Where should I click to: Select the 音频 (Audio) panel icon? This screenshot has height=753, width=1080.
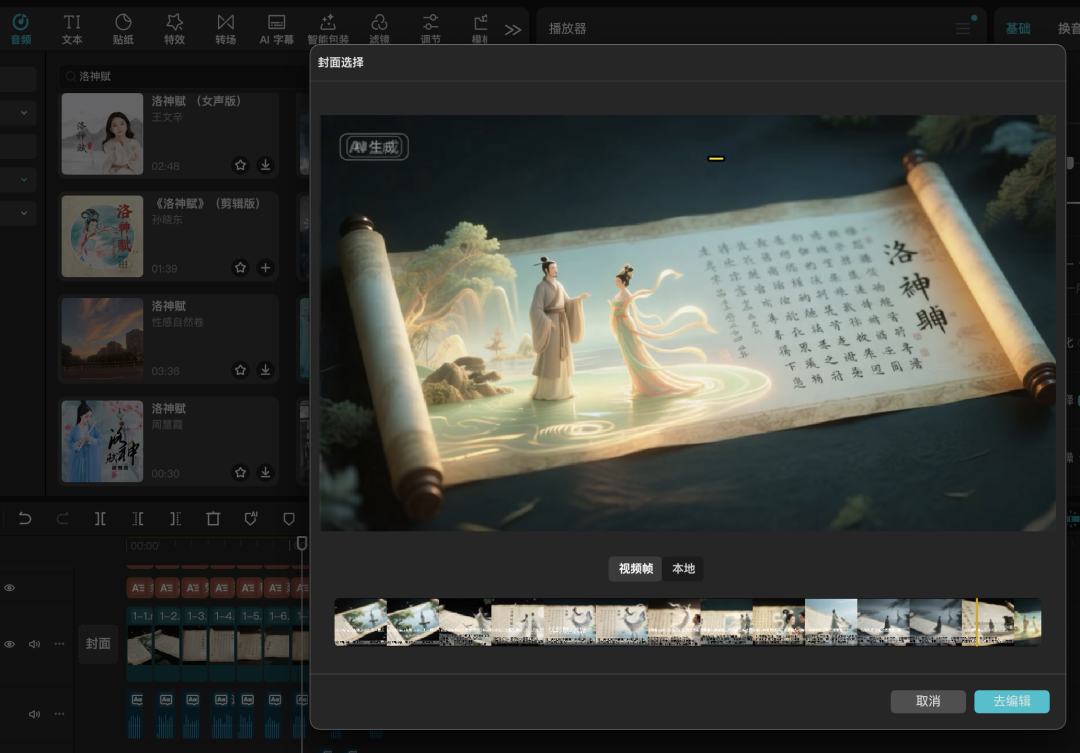click(22, 22)
